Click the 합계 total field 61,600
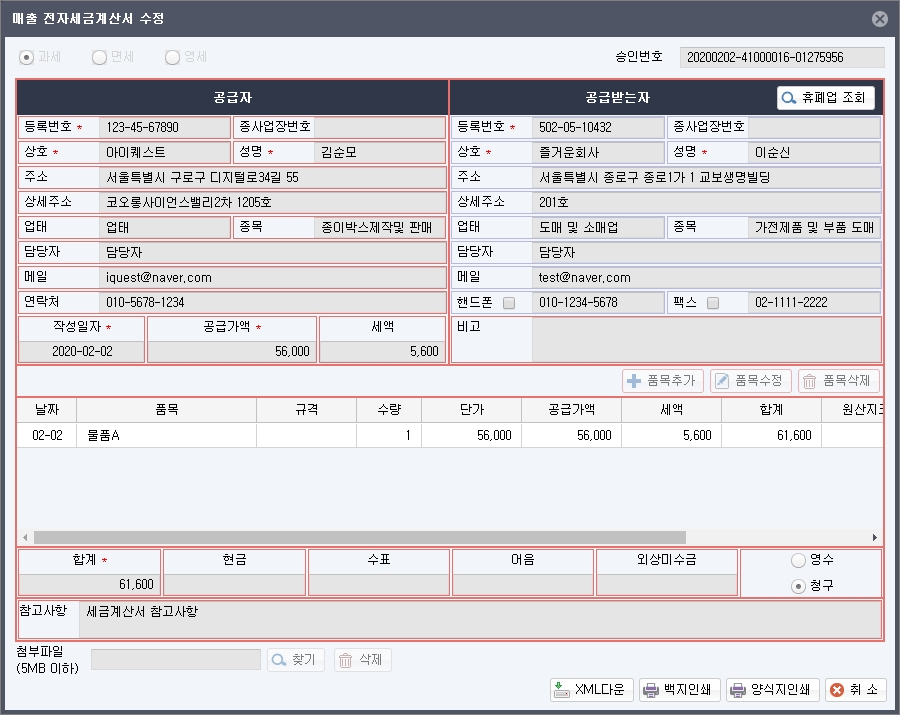Image resolution: width=900 pixels, height=715 pixels. tap(90, 585)
